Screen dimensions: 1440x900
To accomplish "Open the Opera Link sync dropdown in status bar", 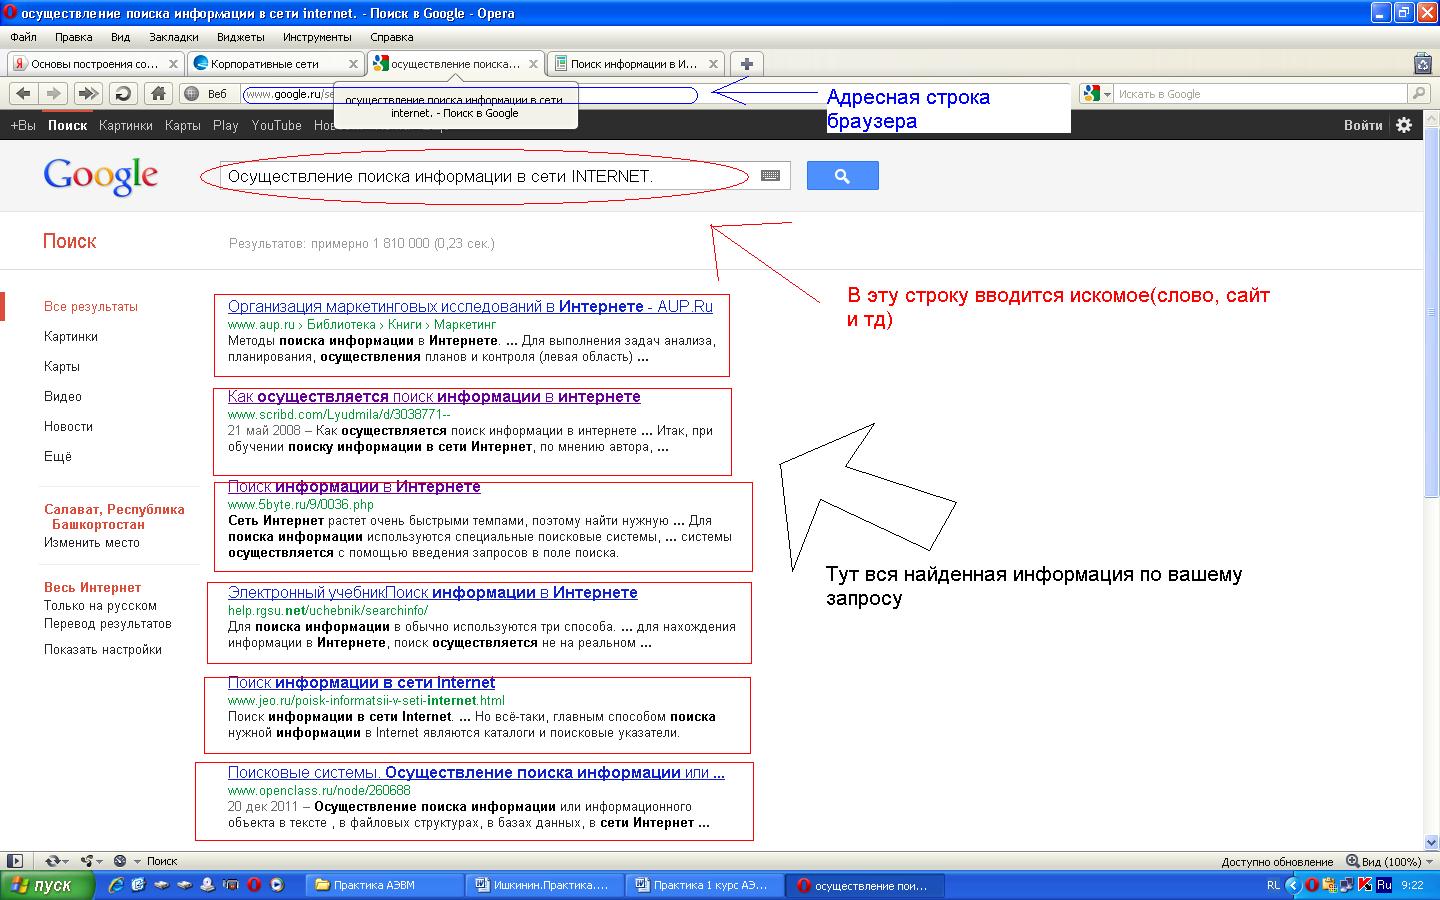I will (x=55, y=861).
